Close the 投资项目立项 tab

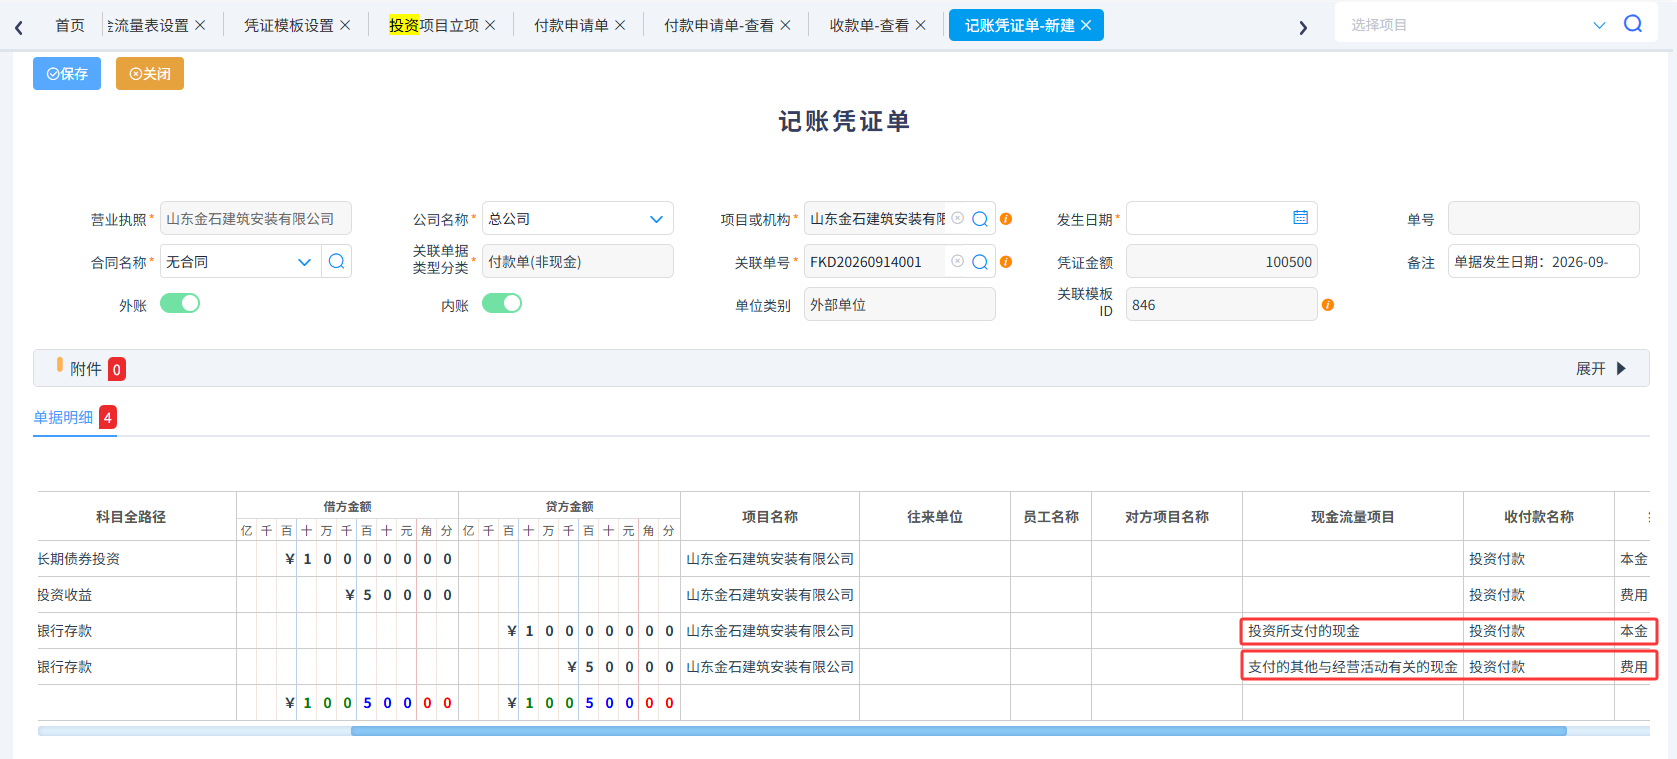coord(490,25)
